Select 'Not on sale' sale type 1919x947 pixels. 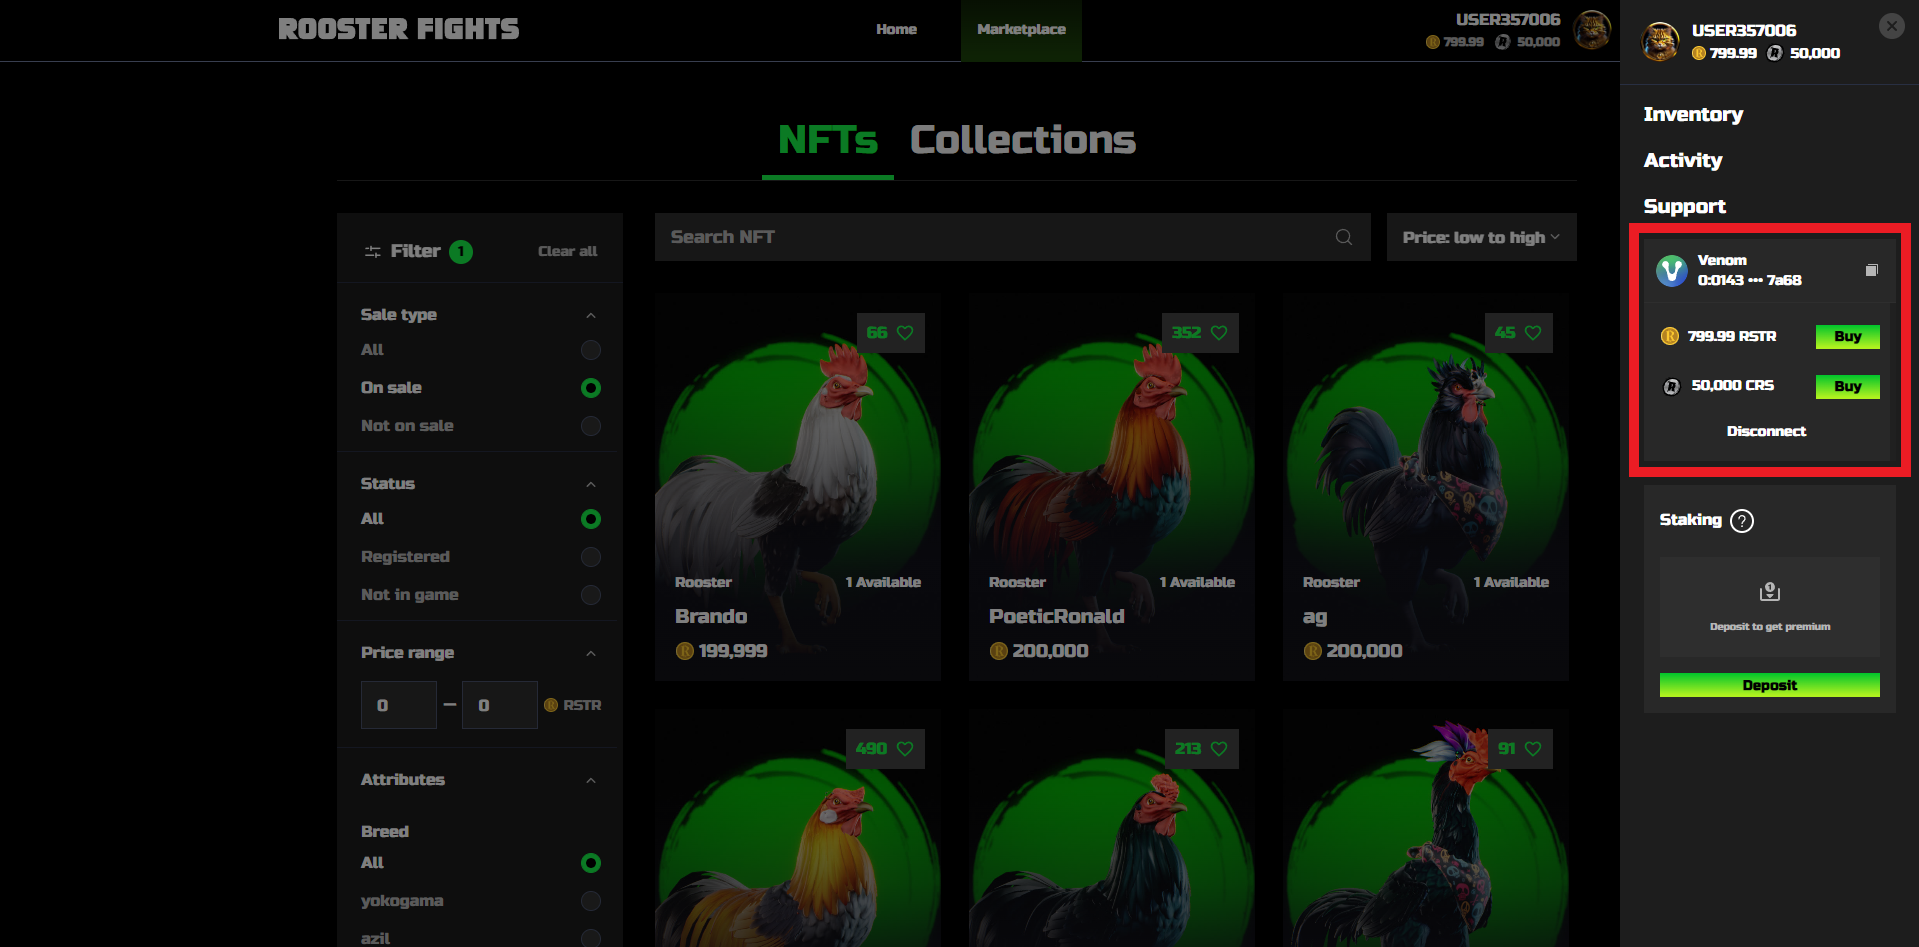click(x=590, y=426)
